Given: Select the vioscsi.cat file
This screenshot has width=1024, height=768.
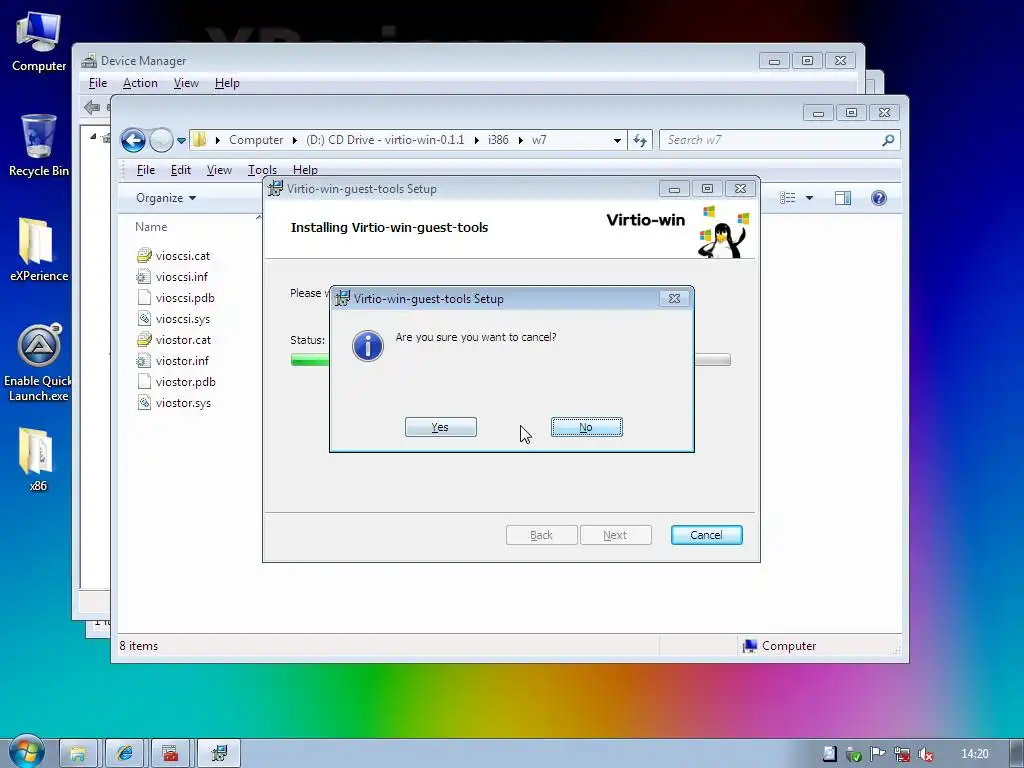Looking at the screenshot, I should coord(174,256).
